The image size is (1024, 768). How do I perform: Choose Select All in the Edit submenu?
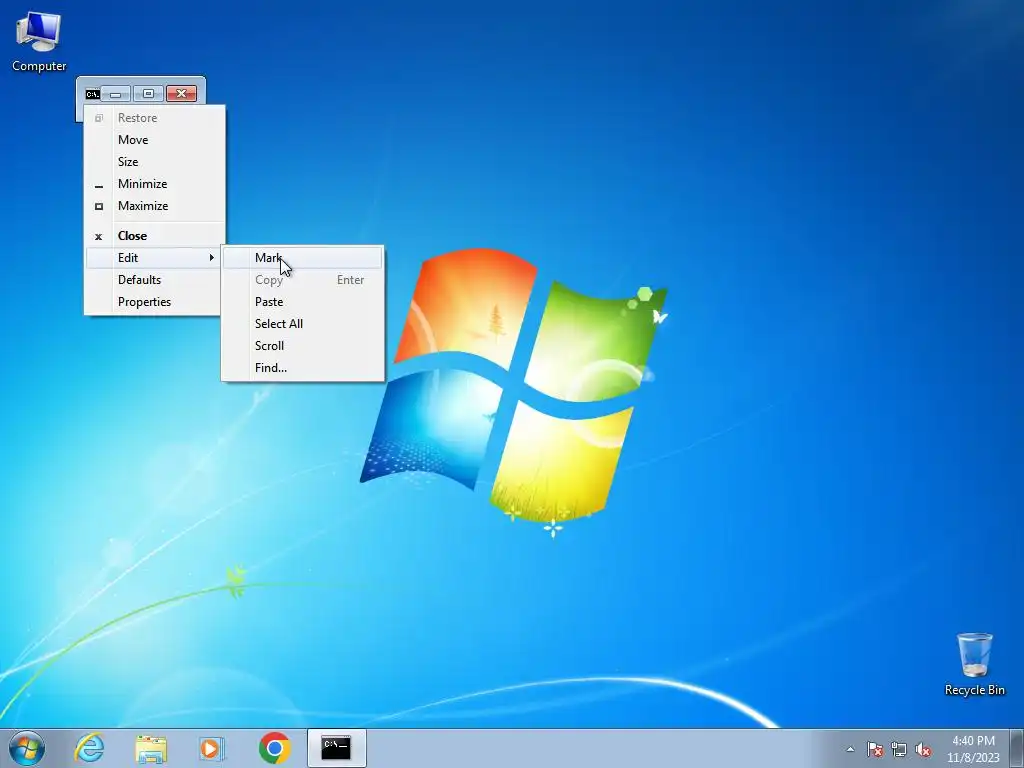[302, 324]
